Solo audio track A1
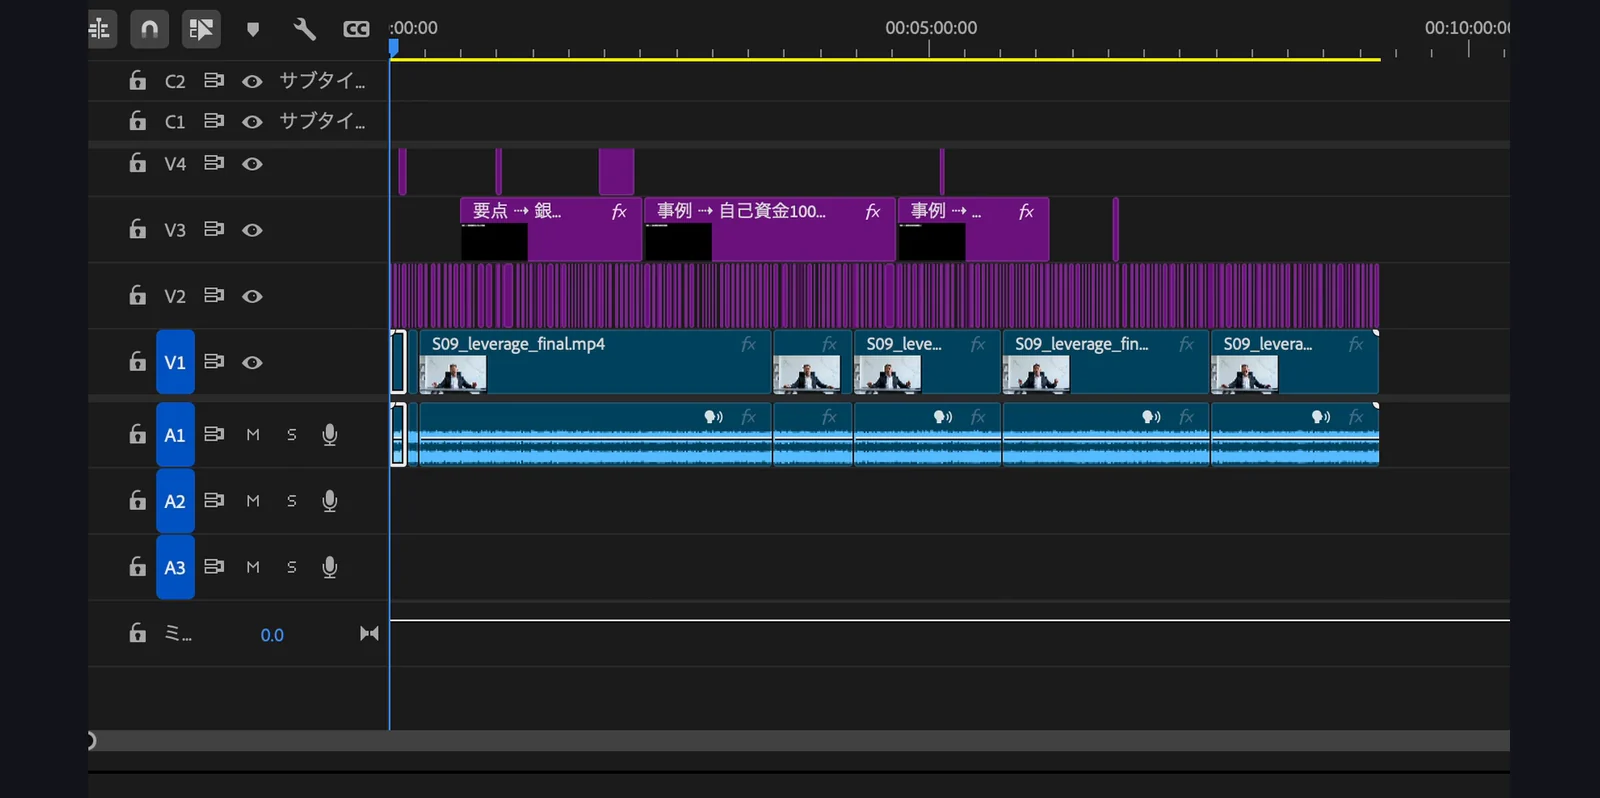 click(292, 435)
